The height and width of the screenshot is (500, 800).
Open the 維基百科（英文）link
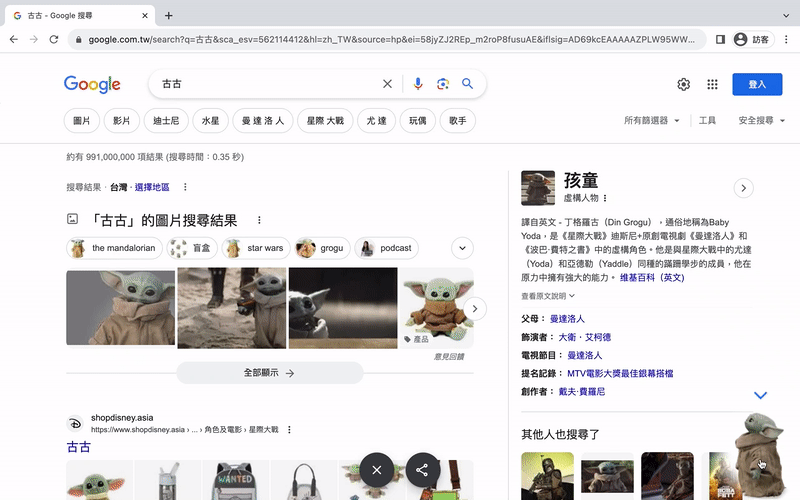[652, 278]
